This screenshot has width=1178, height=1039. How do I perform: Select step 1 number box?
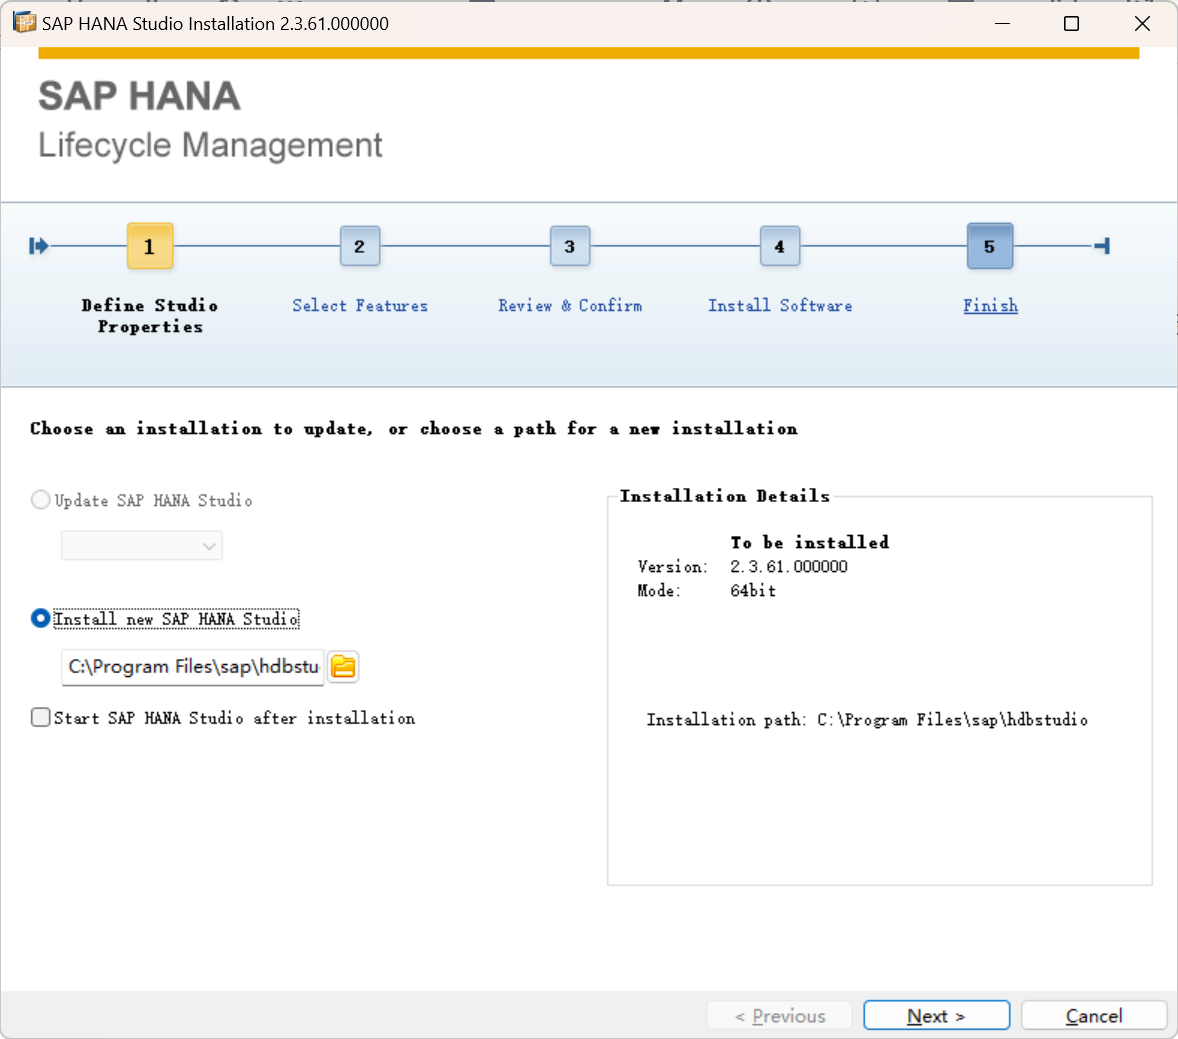[x=150, y=246]
